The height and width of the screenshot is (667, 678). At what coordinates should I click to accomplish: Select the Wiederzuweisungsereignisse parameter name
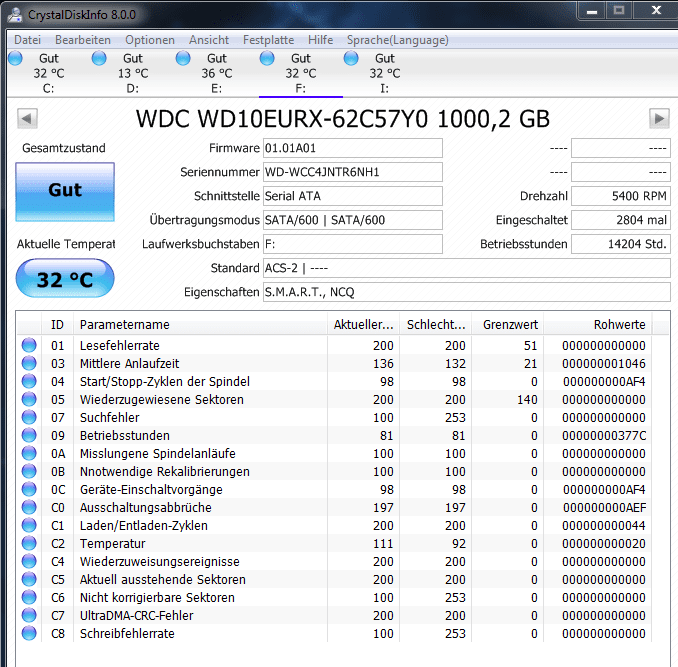(160, 562)
